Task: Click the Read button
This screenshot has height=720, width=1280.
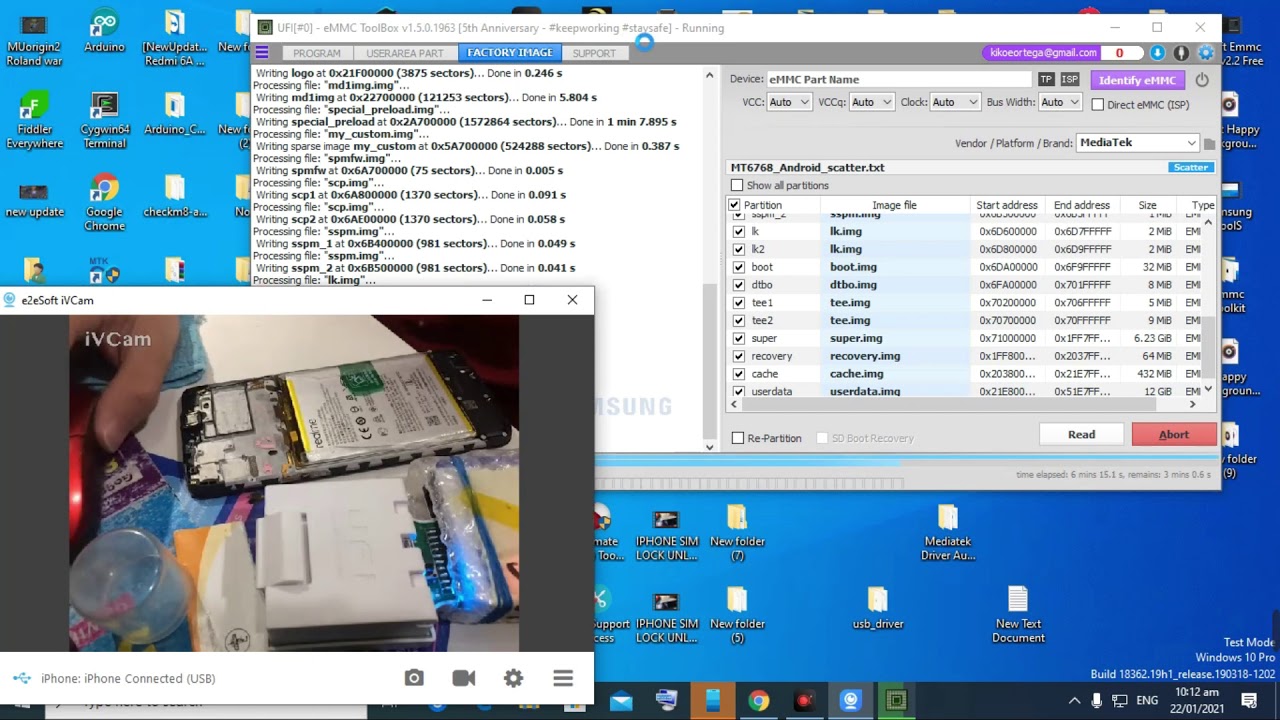Action: [1081, 434]
